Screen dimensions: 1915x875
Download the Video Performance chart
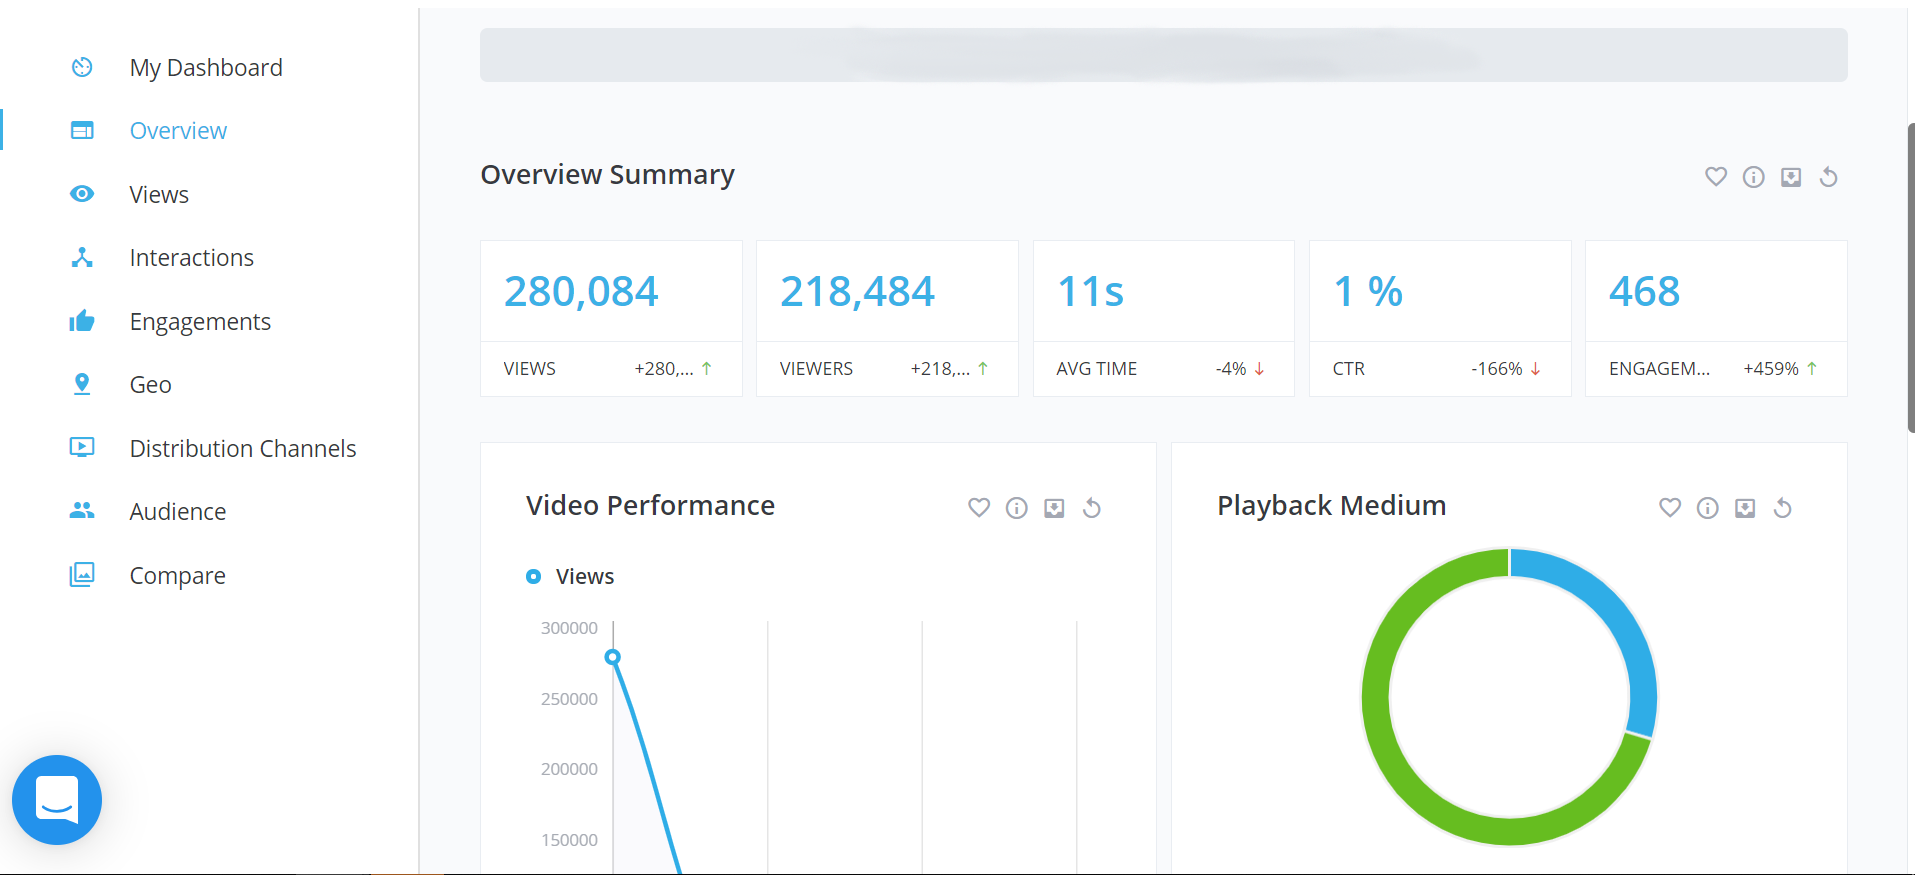point(1054,508)
